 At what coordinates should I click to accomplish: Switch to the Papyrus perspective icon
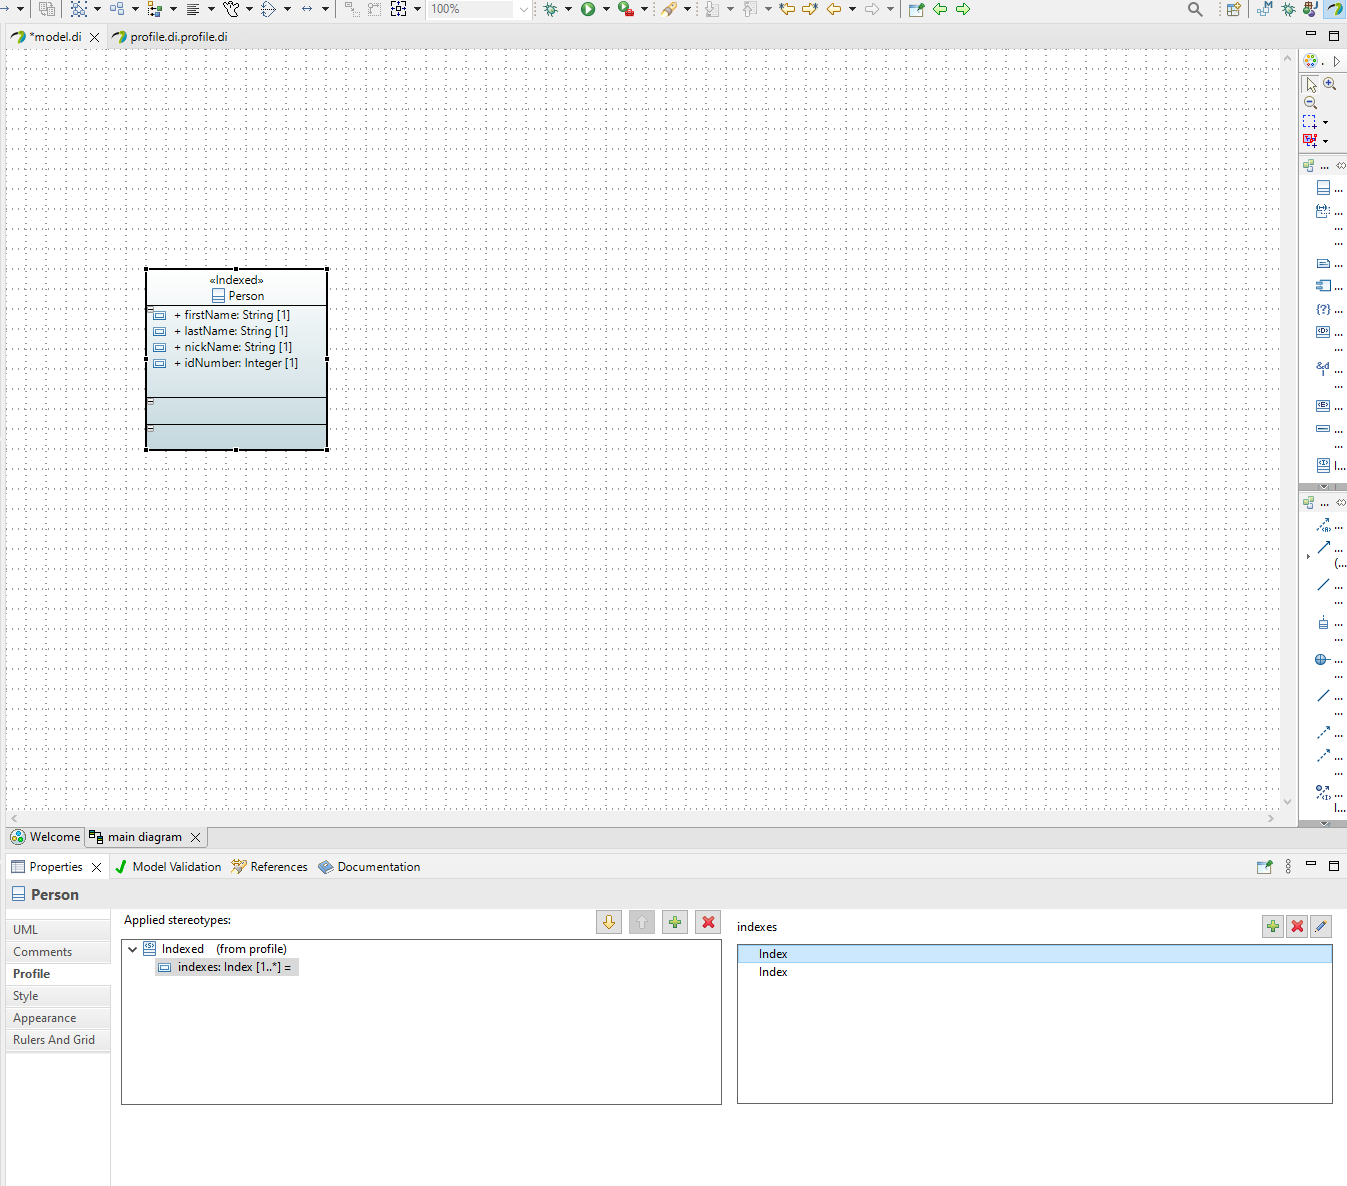coord(1334,9)
